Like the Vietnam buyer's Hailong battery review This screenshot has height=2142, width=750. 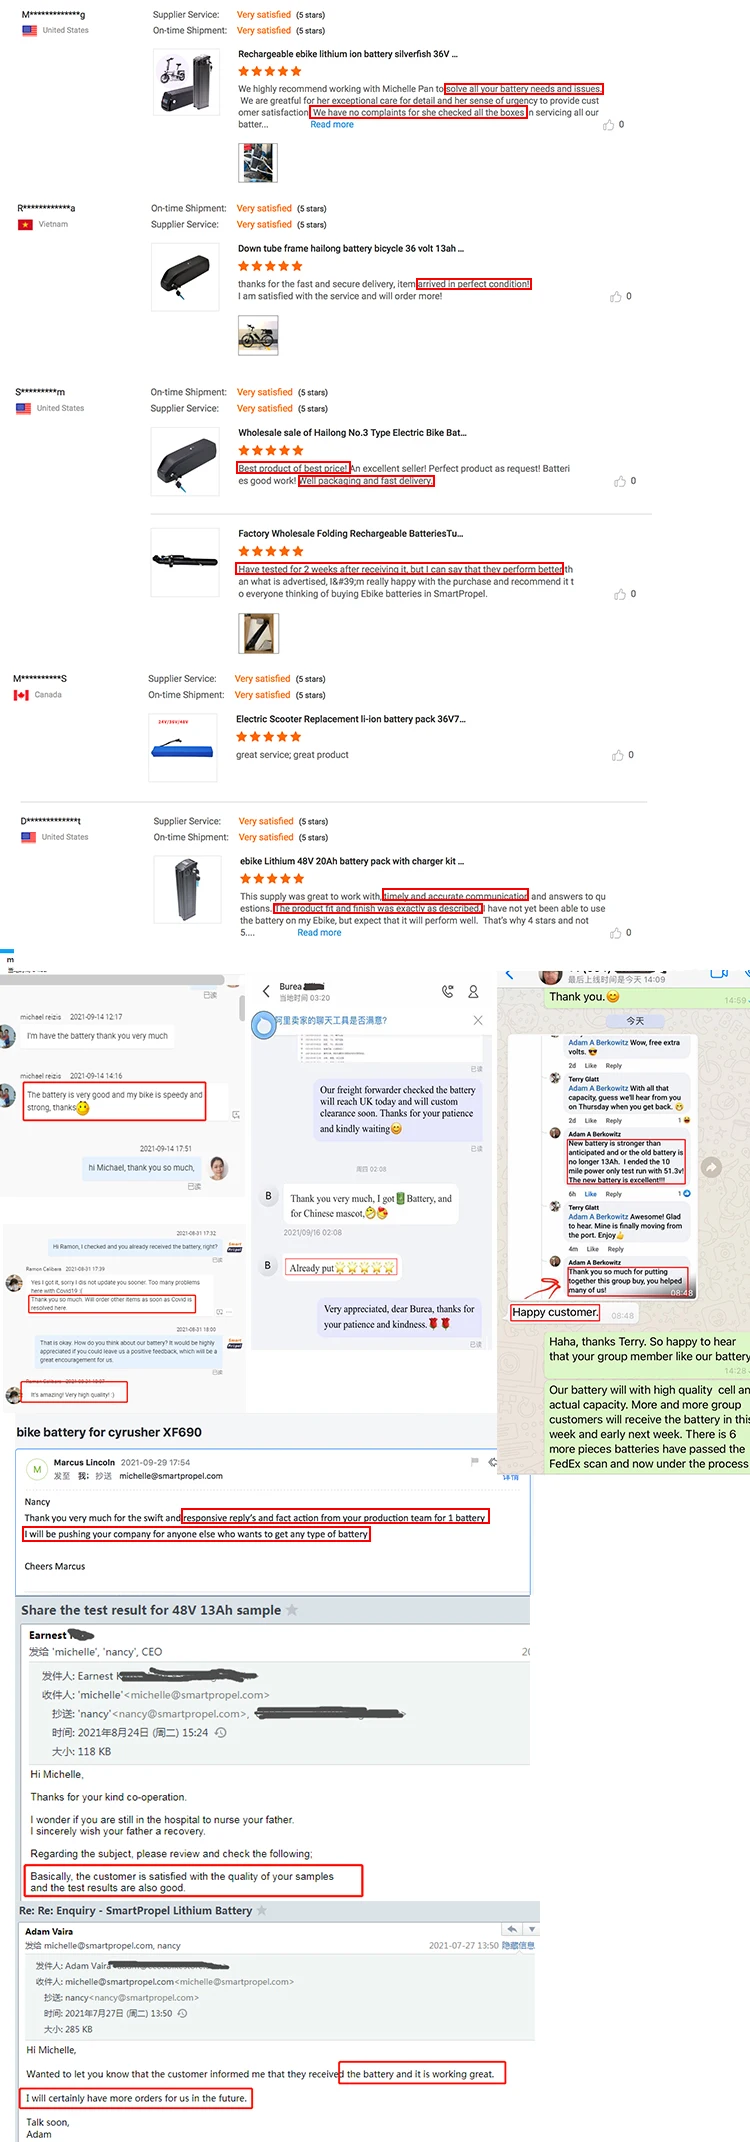(616, 297)
